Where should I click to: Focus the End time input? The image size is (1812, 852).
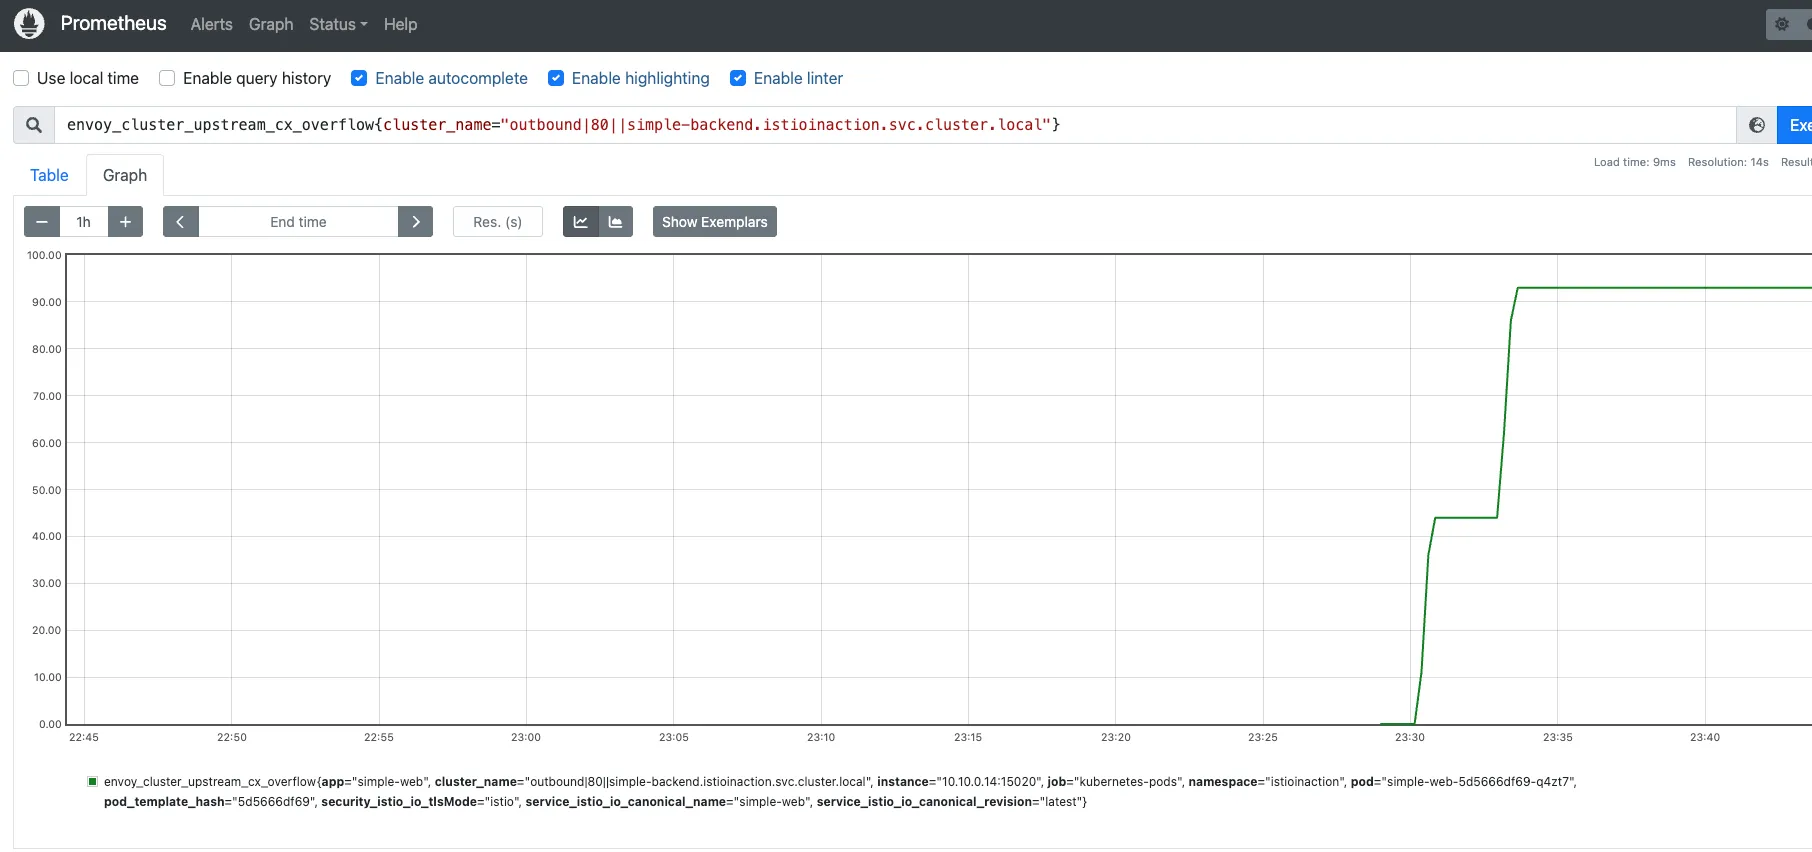(x=298, y=222)
